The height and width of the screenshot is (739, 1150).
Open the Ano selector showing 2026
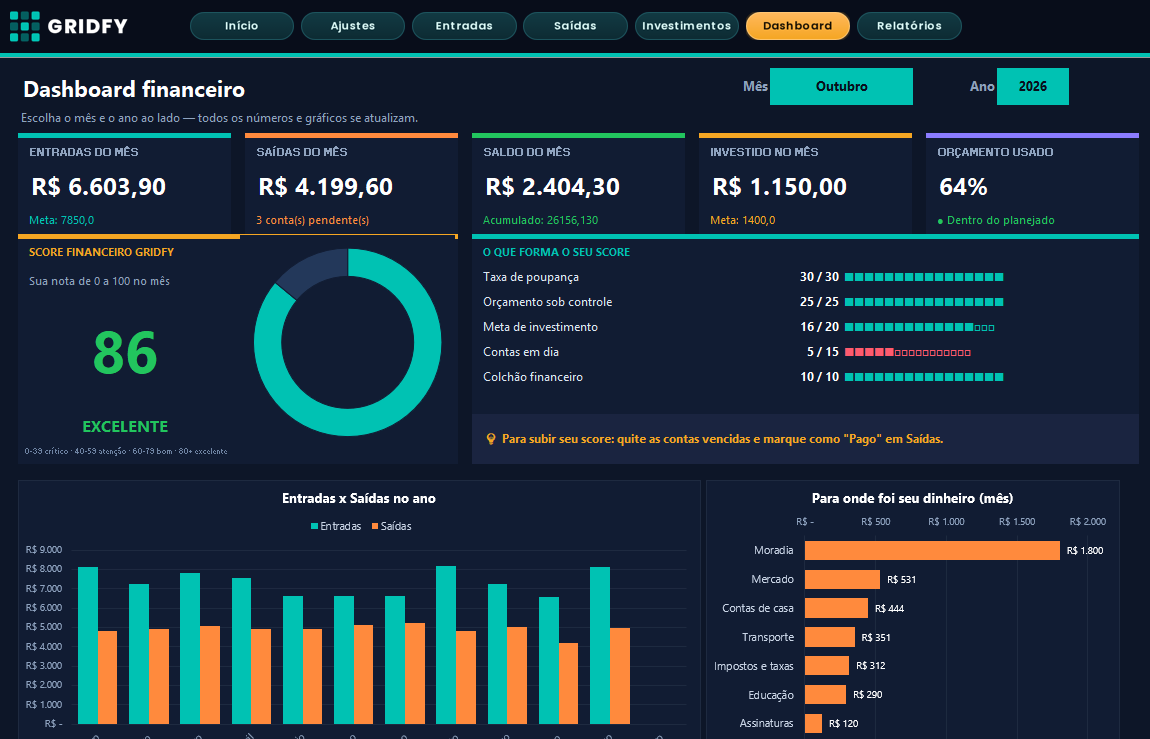[1033, 87]
